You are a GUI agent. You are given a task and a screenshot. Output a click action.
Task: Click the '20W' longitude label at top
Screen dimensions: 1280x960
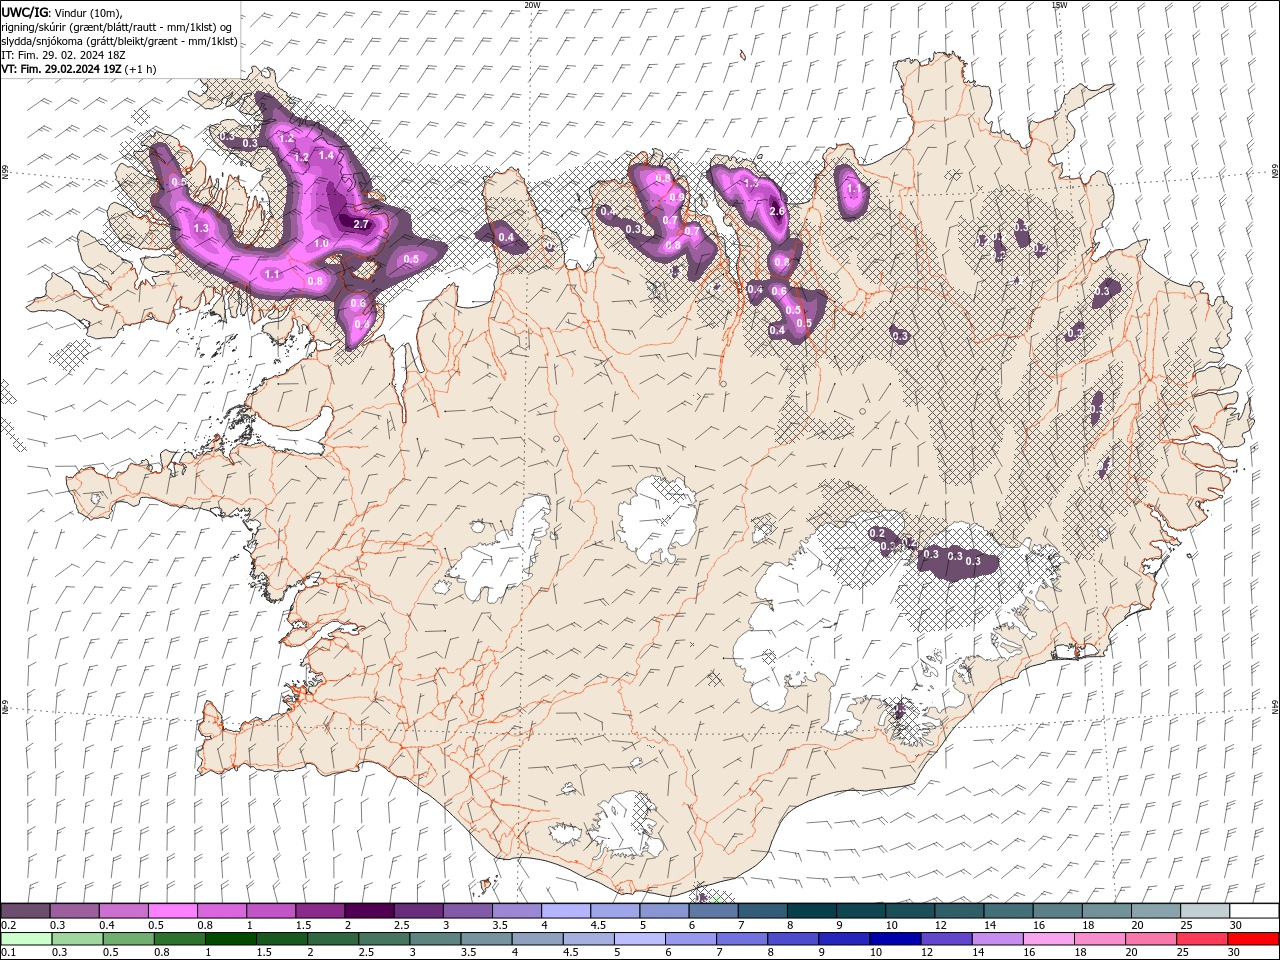click(531, 5)
